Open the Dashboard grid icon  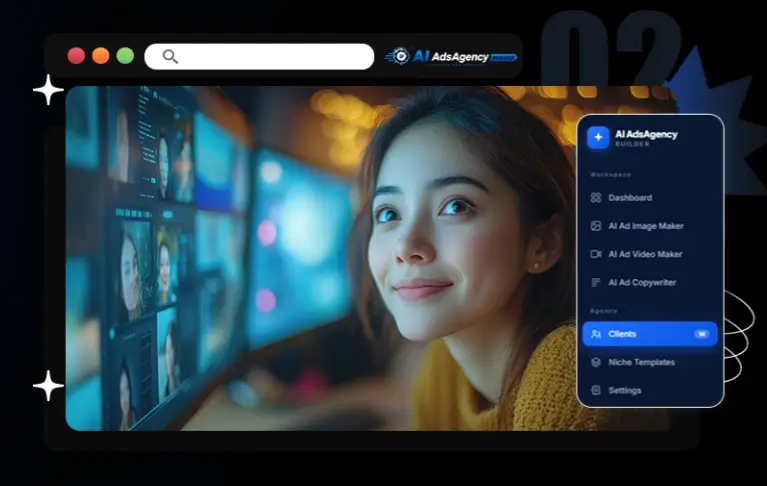(x=595, y=198)
